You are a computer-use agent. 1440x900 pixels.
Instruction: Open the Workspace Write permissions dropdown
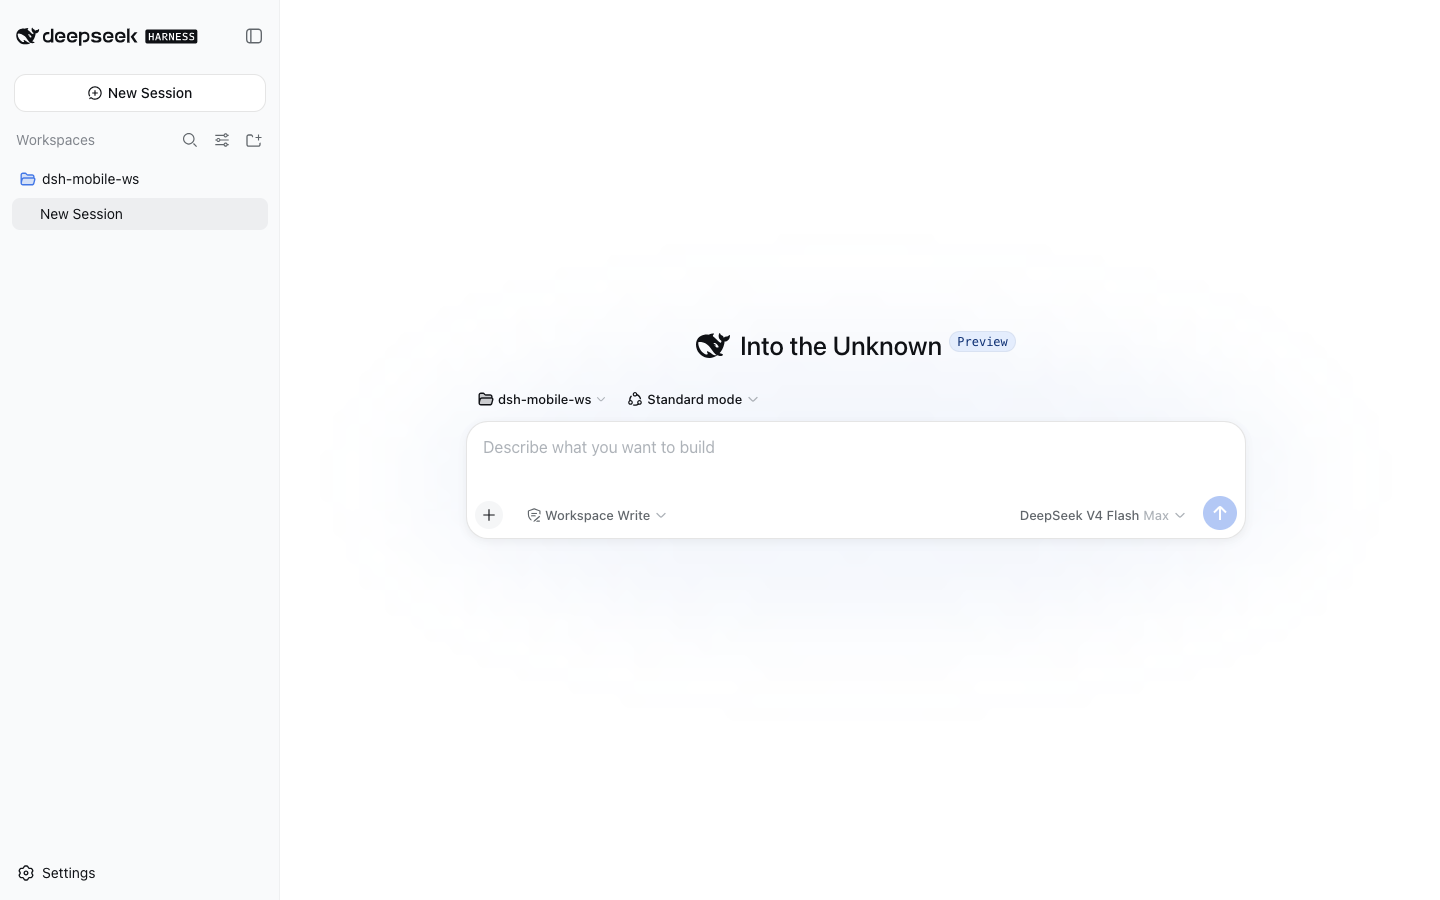(597, 515)
